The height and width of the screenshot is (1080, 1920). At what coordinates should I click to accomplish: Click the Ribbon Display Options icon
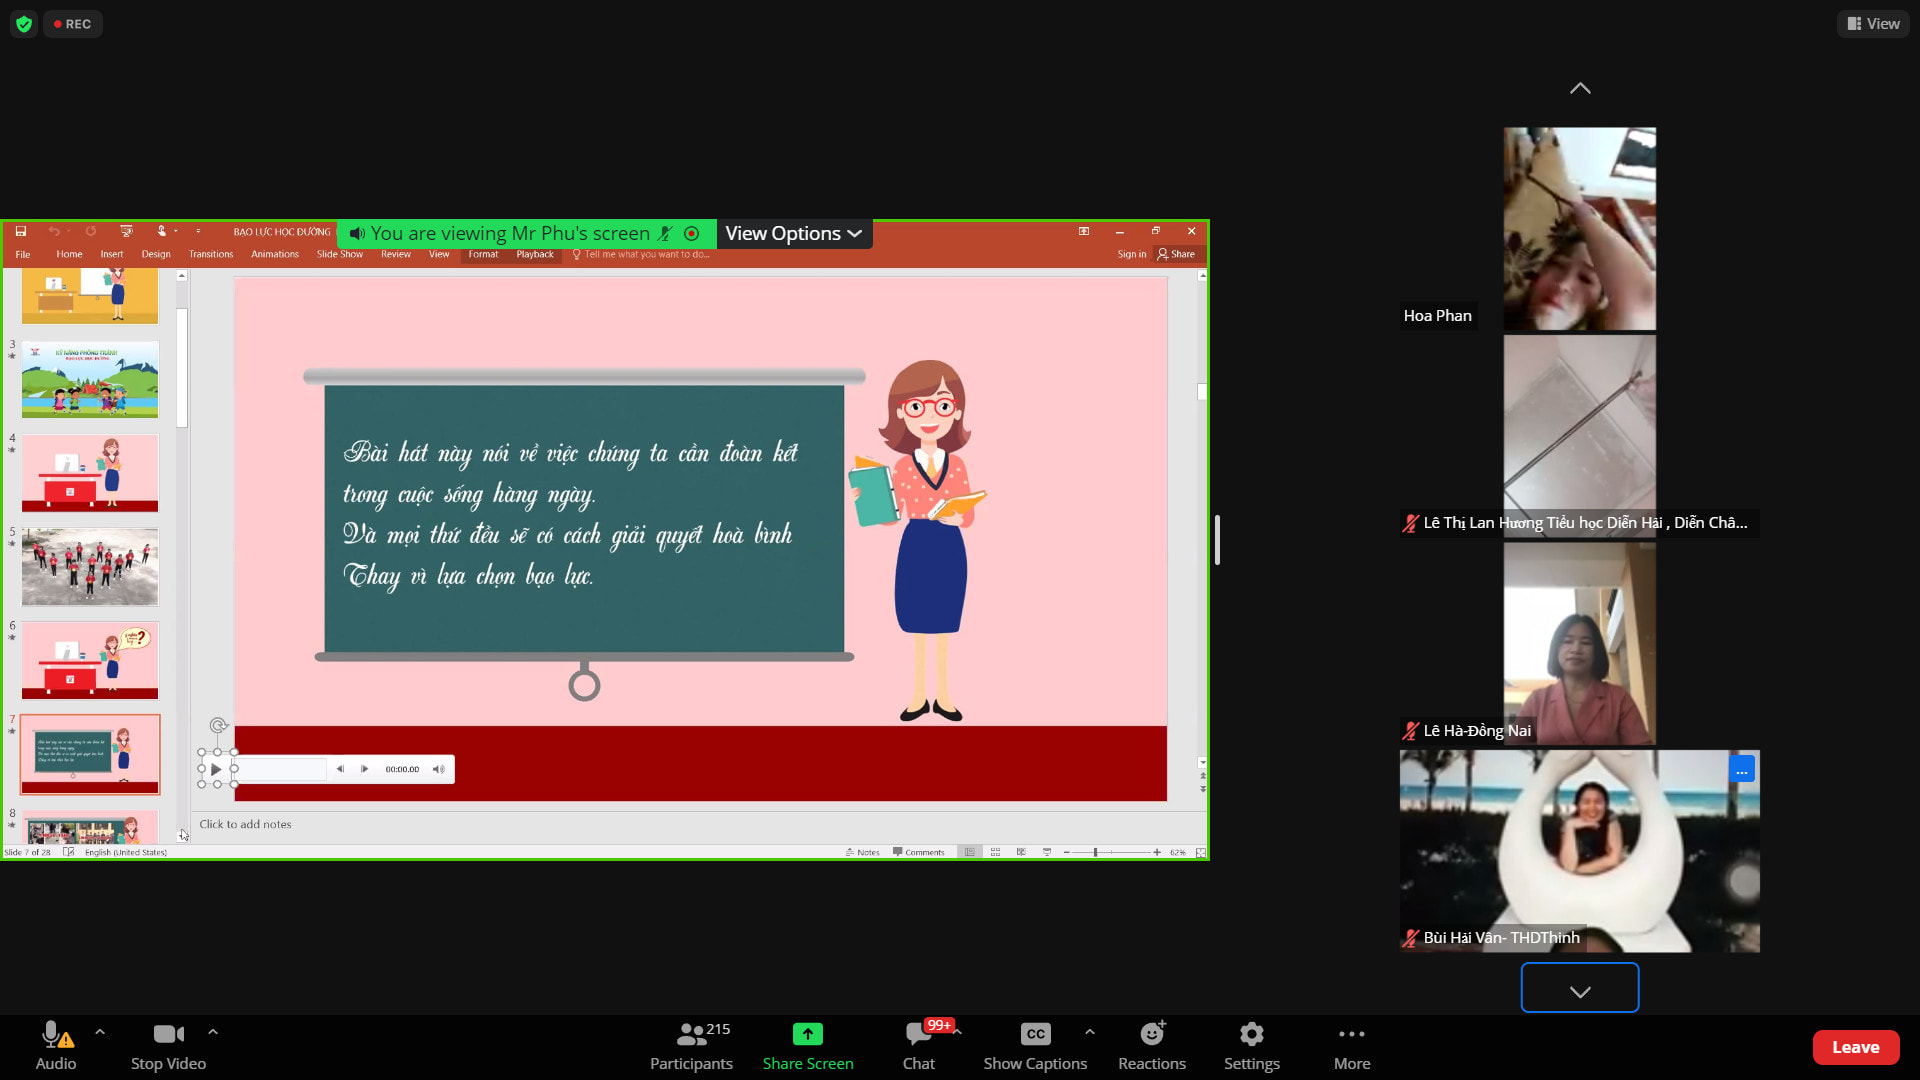coord(1084,231)
